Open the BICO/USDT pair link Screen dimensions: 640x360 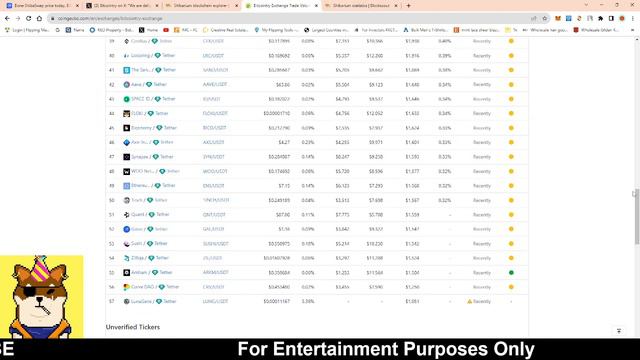pos(214,128)
